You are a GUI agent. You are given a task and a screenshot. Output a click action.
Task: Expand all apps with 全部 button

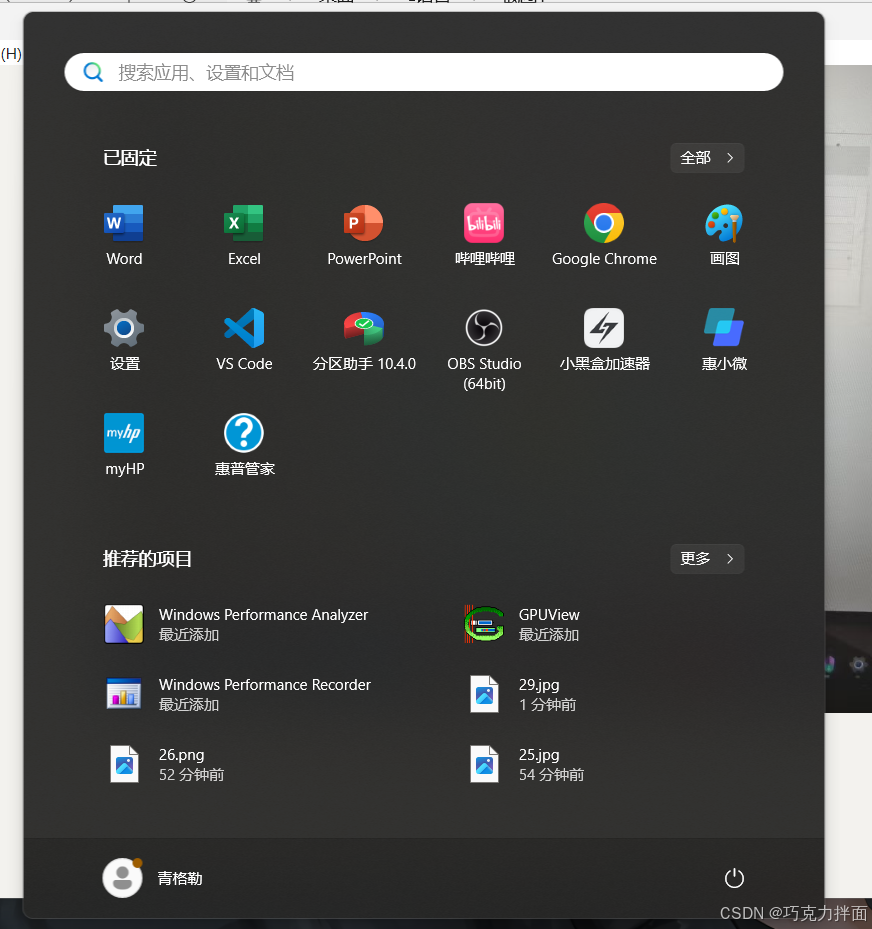pyautogui.click(x=707, y=158)
